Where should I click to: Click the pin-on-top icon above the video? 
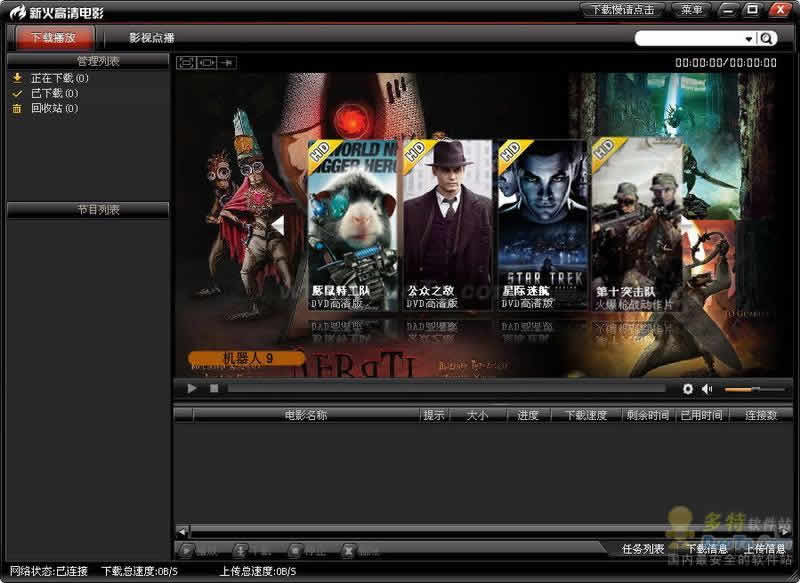[x=227, y=62]
